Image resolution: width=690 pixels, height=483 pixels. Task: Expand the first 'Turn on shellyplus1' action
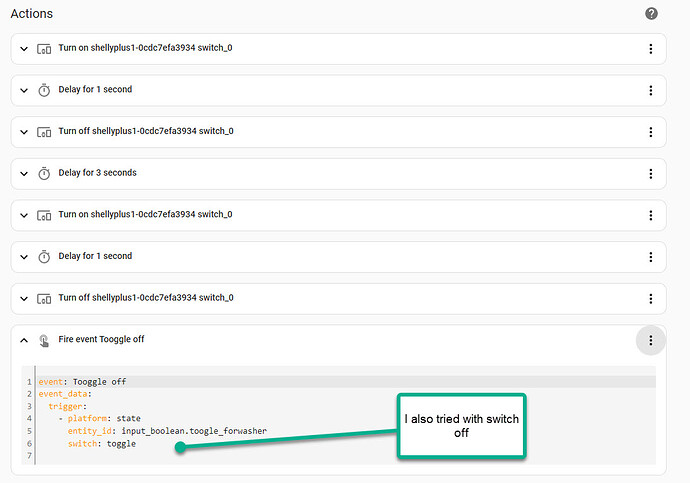pyautogui.click(x=24, y=49)
